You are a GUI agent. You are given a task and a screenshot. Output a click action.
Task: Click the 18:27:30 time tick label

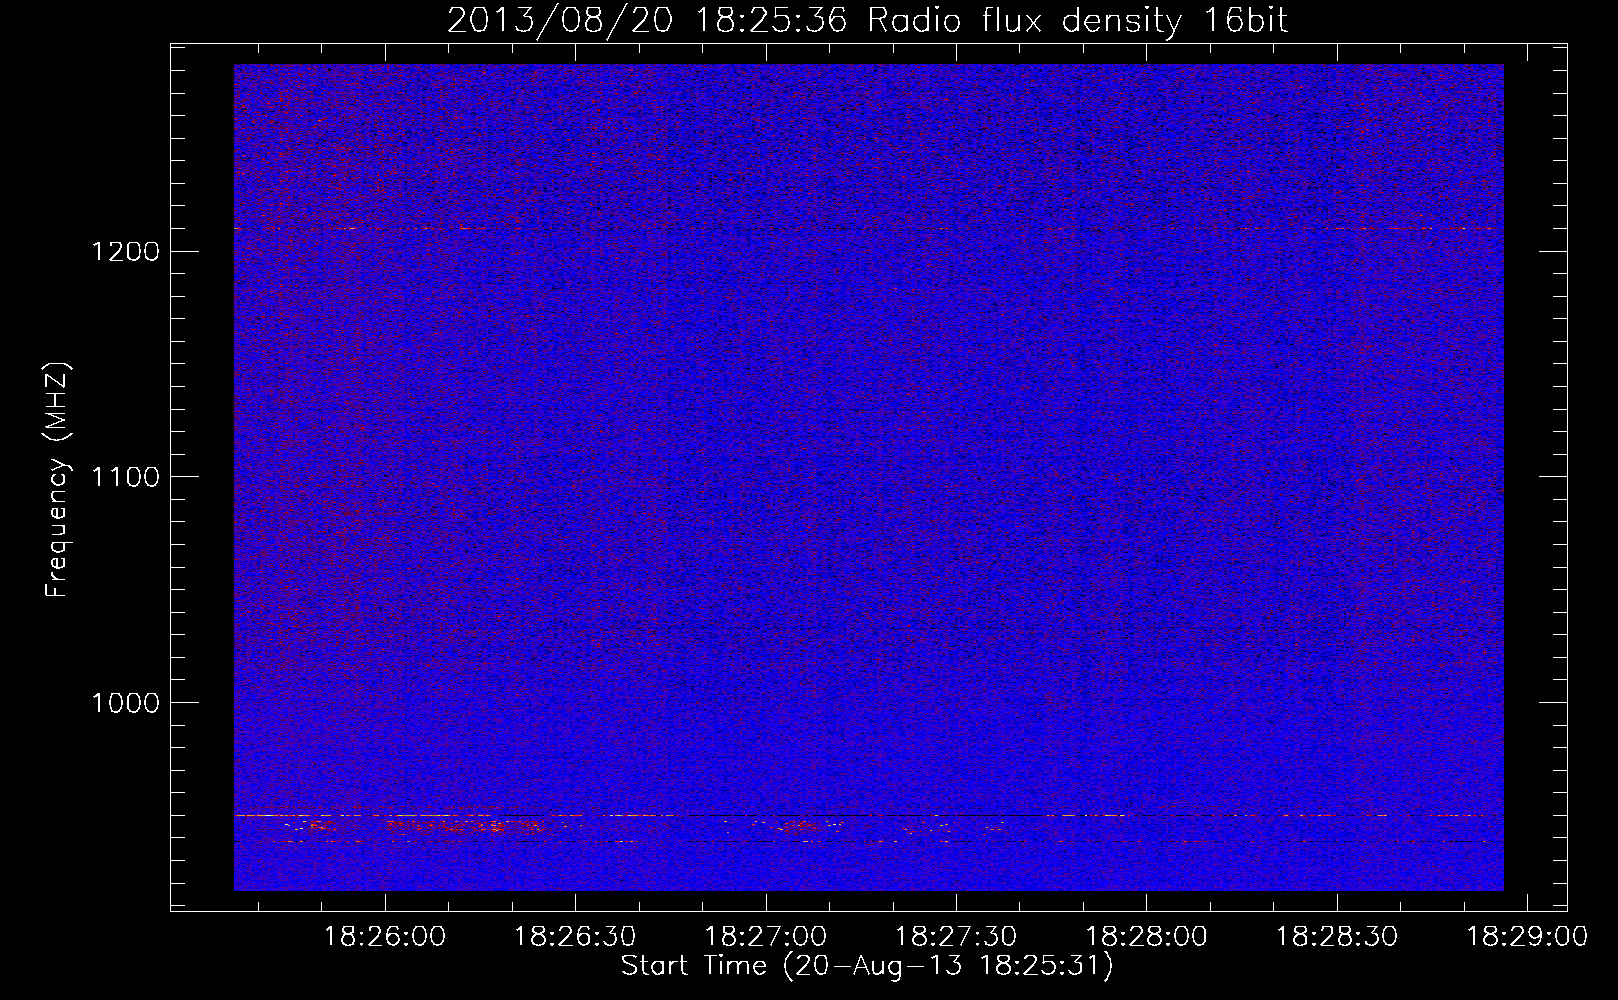956,937
